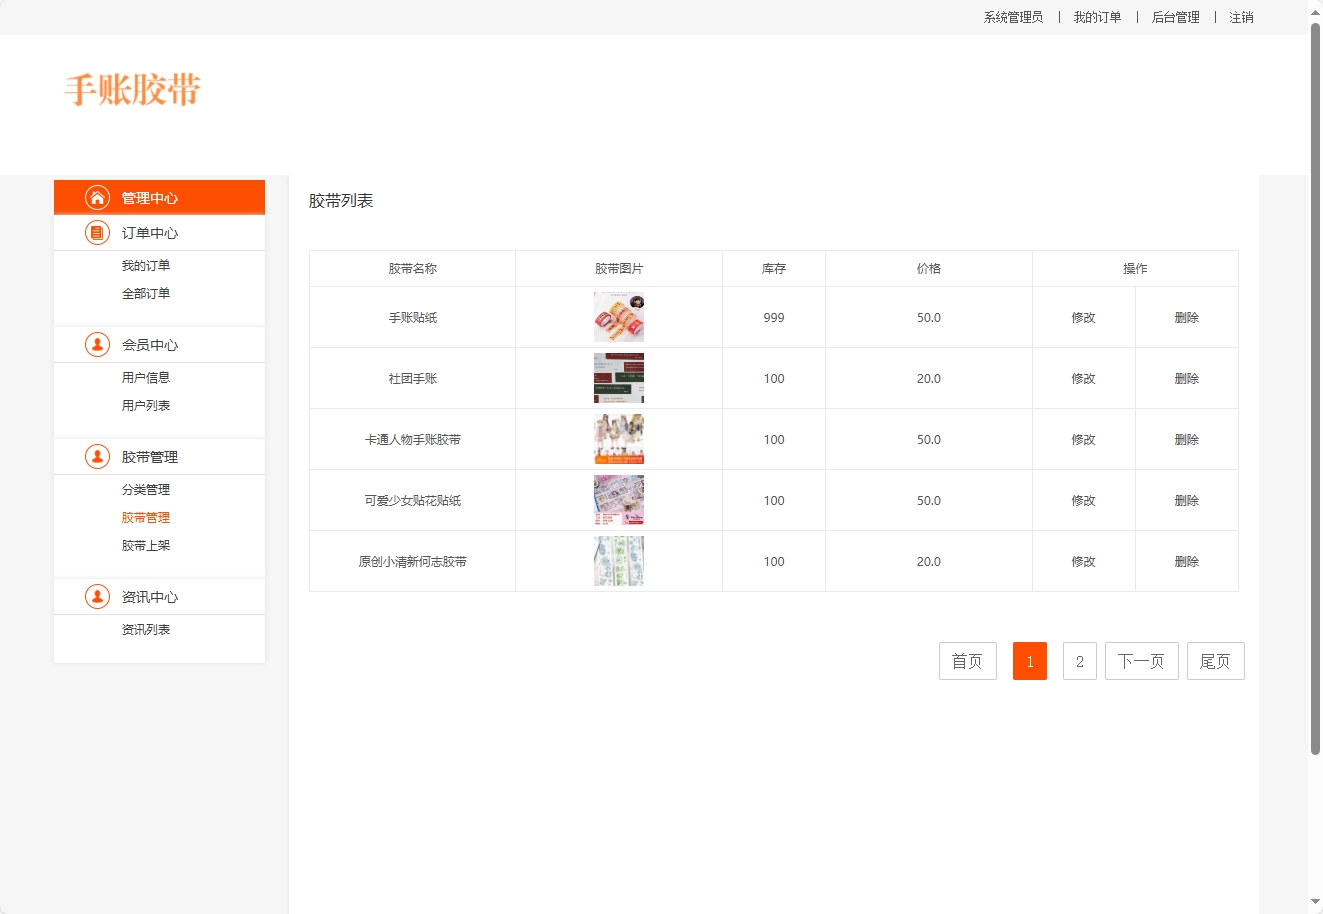Click the 资讯中心 section icon
The width and height of the screenshot is (1323, 914).
coord(96,597)
